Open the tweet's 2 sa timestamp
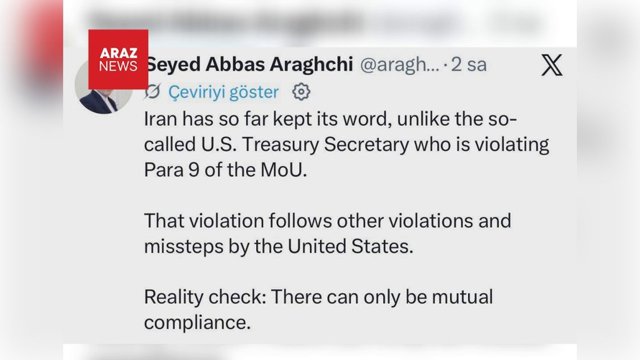The width and height of the screenshot is (640, 360). pyautogui.click(x=469, y=64)
